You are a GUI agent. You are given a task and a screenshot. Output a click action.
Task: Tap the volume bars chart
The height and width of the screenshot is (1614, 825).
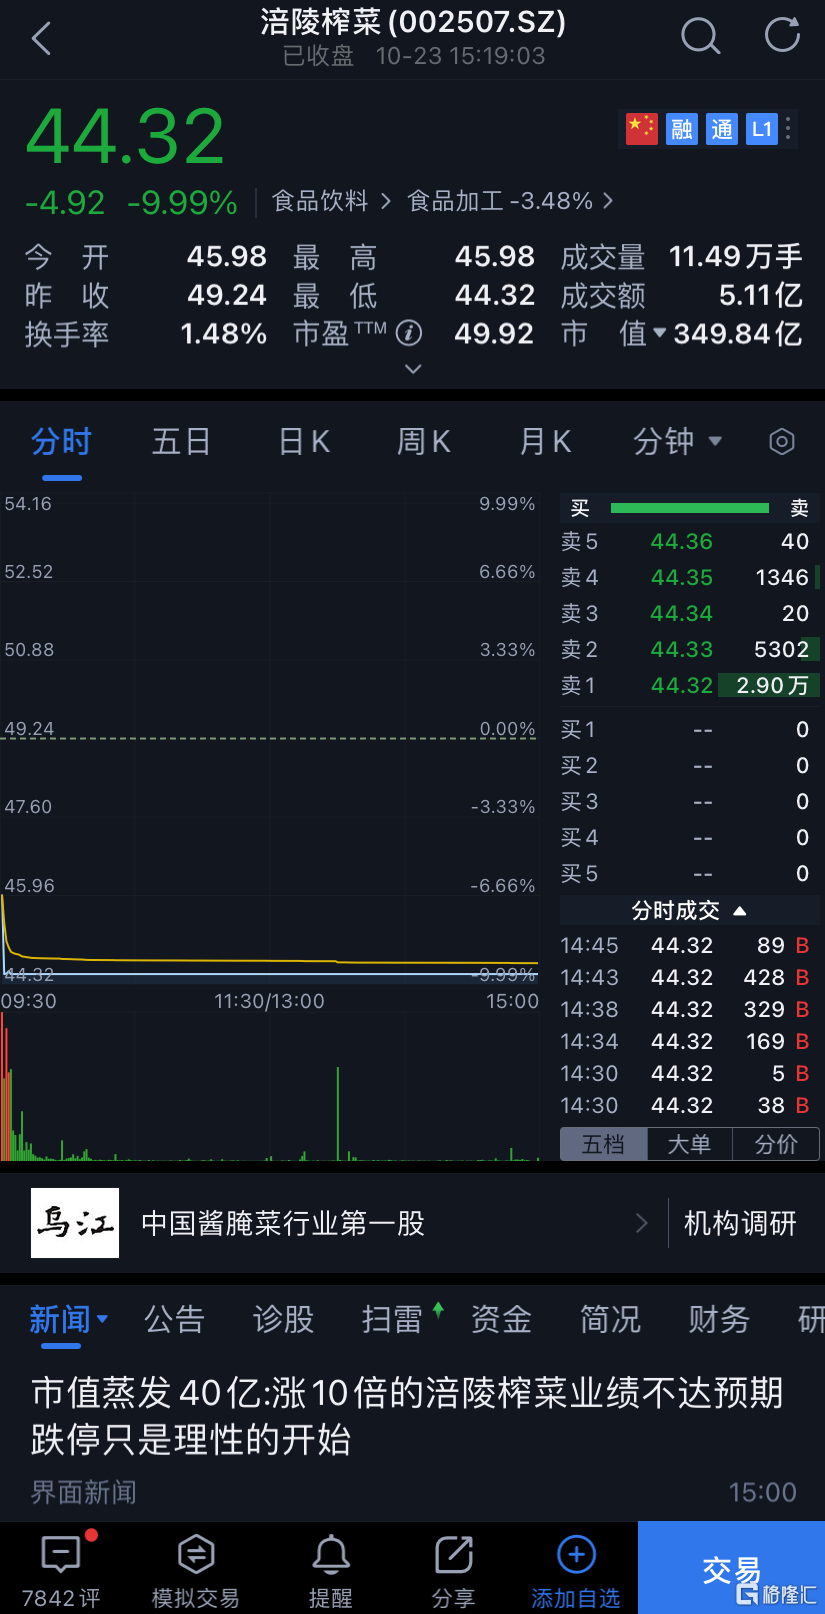click(x=270, y=1087)
